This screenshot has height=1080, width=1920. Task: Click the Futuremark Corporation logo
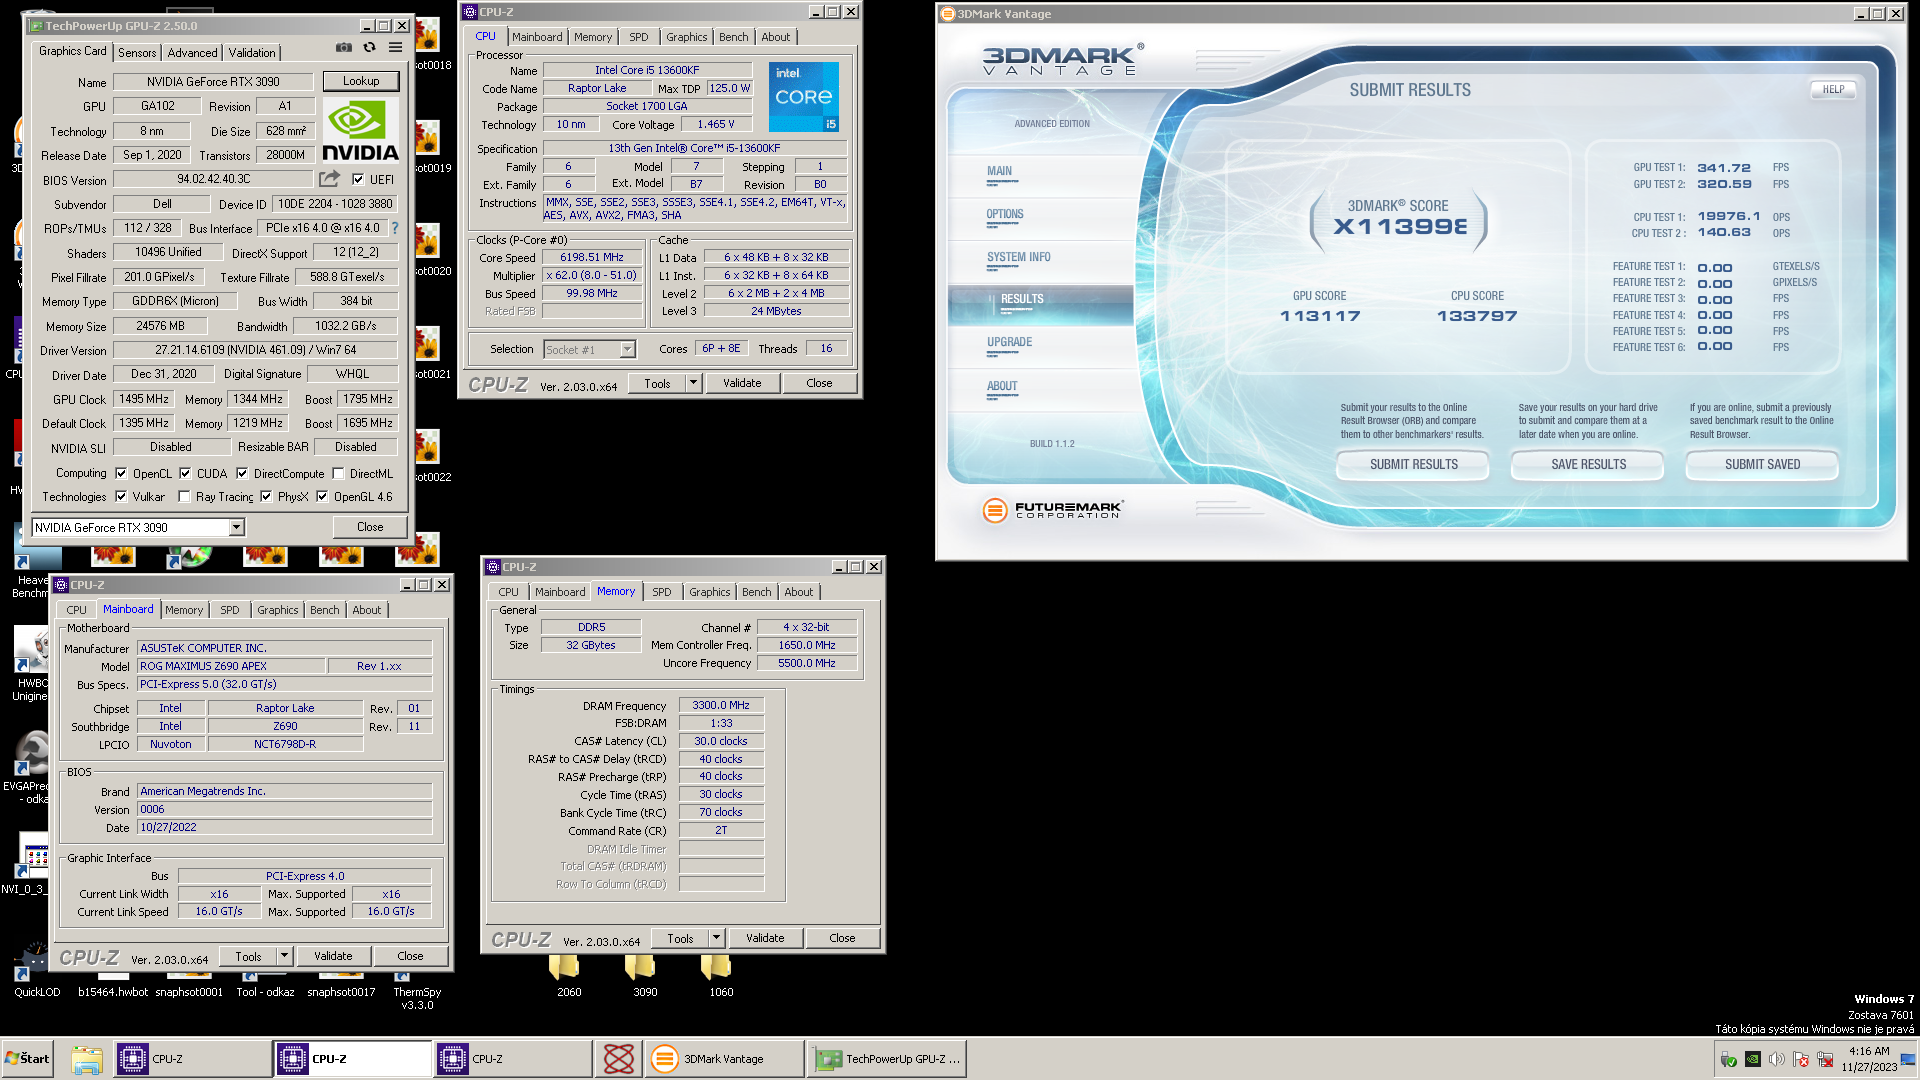[1052, 510]
